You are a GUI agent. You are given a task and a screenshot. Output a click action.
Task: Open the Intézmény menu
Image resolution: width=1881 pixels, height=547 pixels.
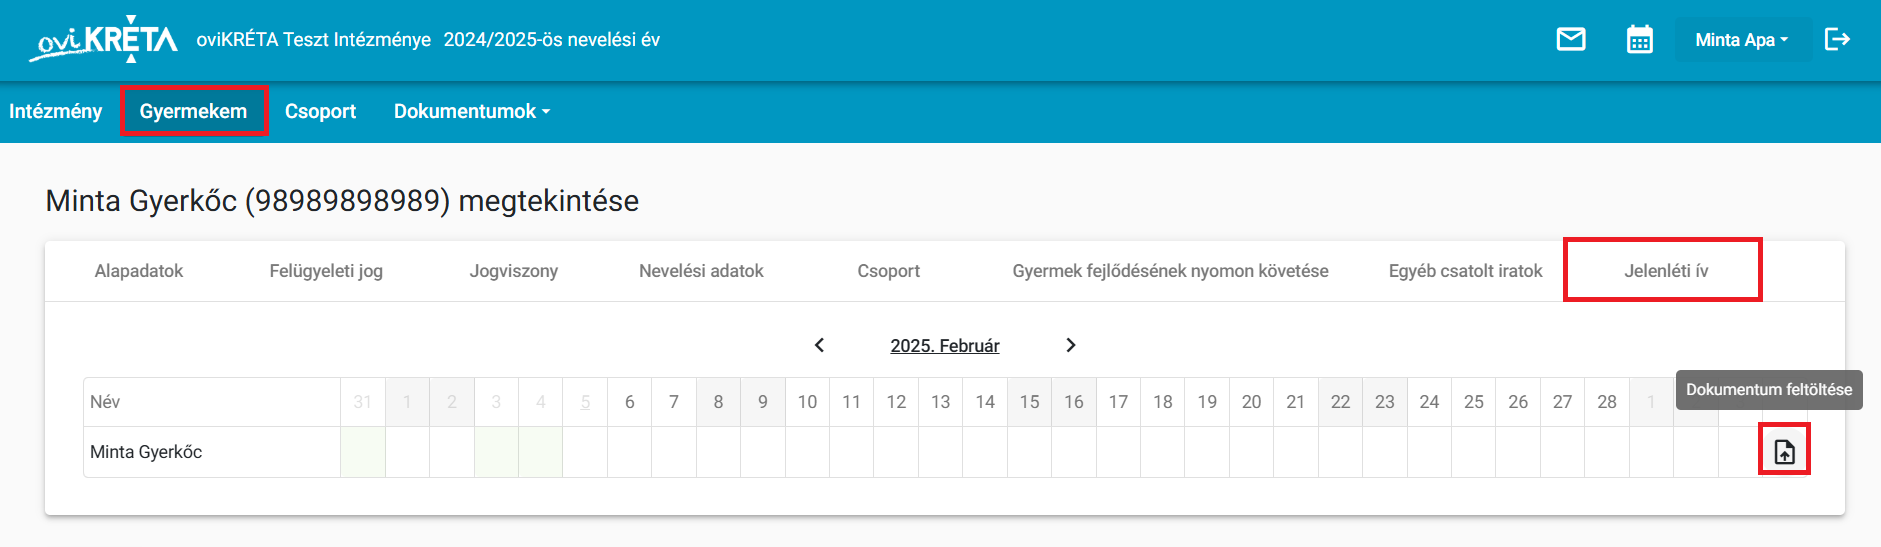click(x=56, y=111)
